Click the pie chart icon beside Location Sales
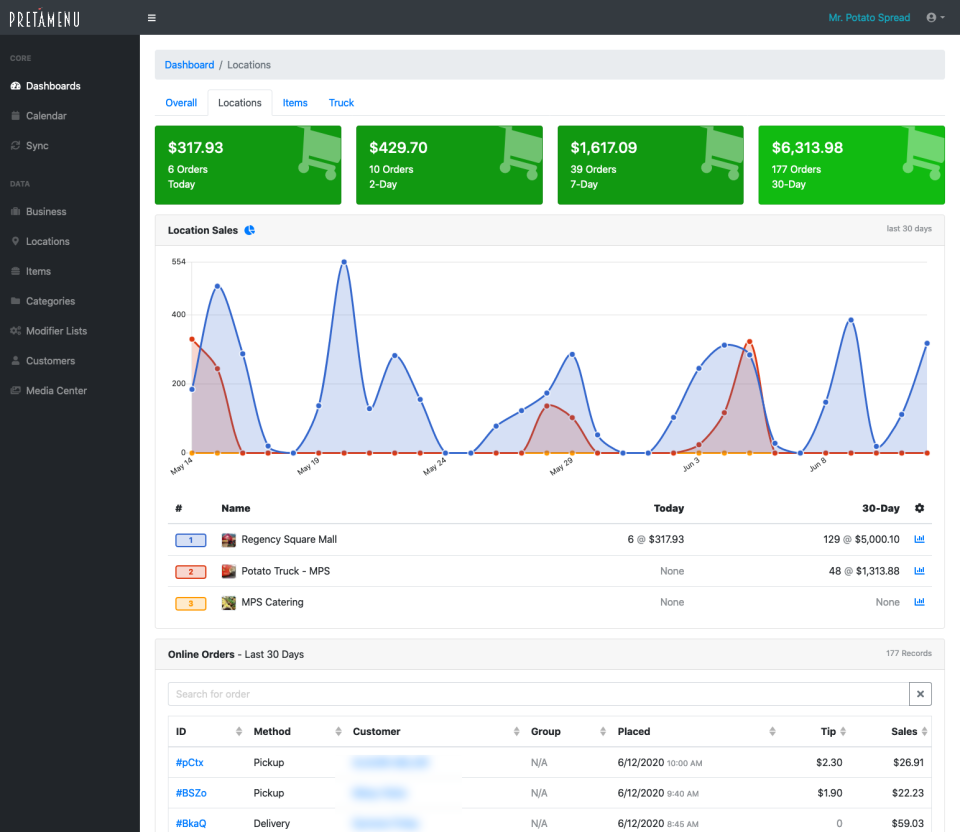This screenshot has height=832, width=960. pos(250,230)
